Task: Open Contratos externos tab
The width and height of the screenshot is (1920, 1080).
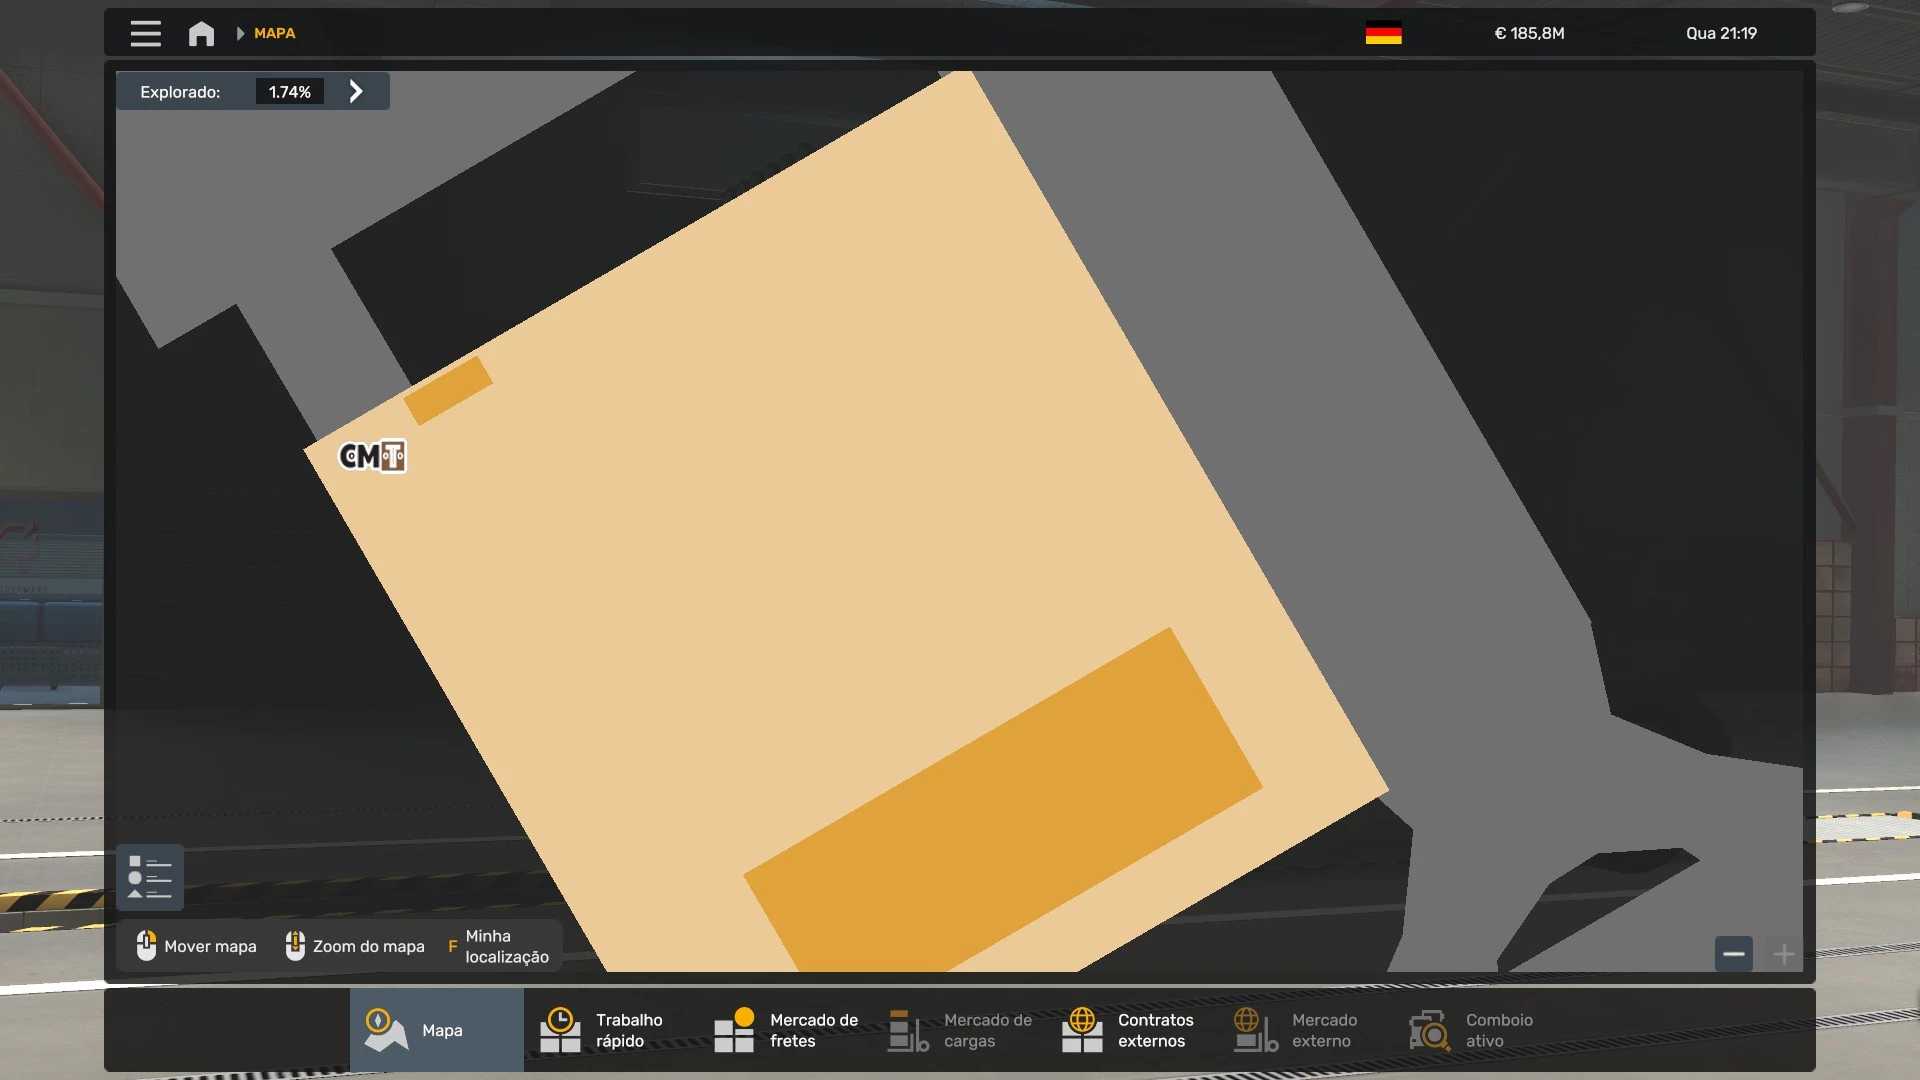Action: point(1132,1030)
